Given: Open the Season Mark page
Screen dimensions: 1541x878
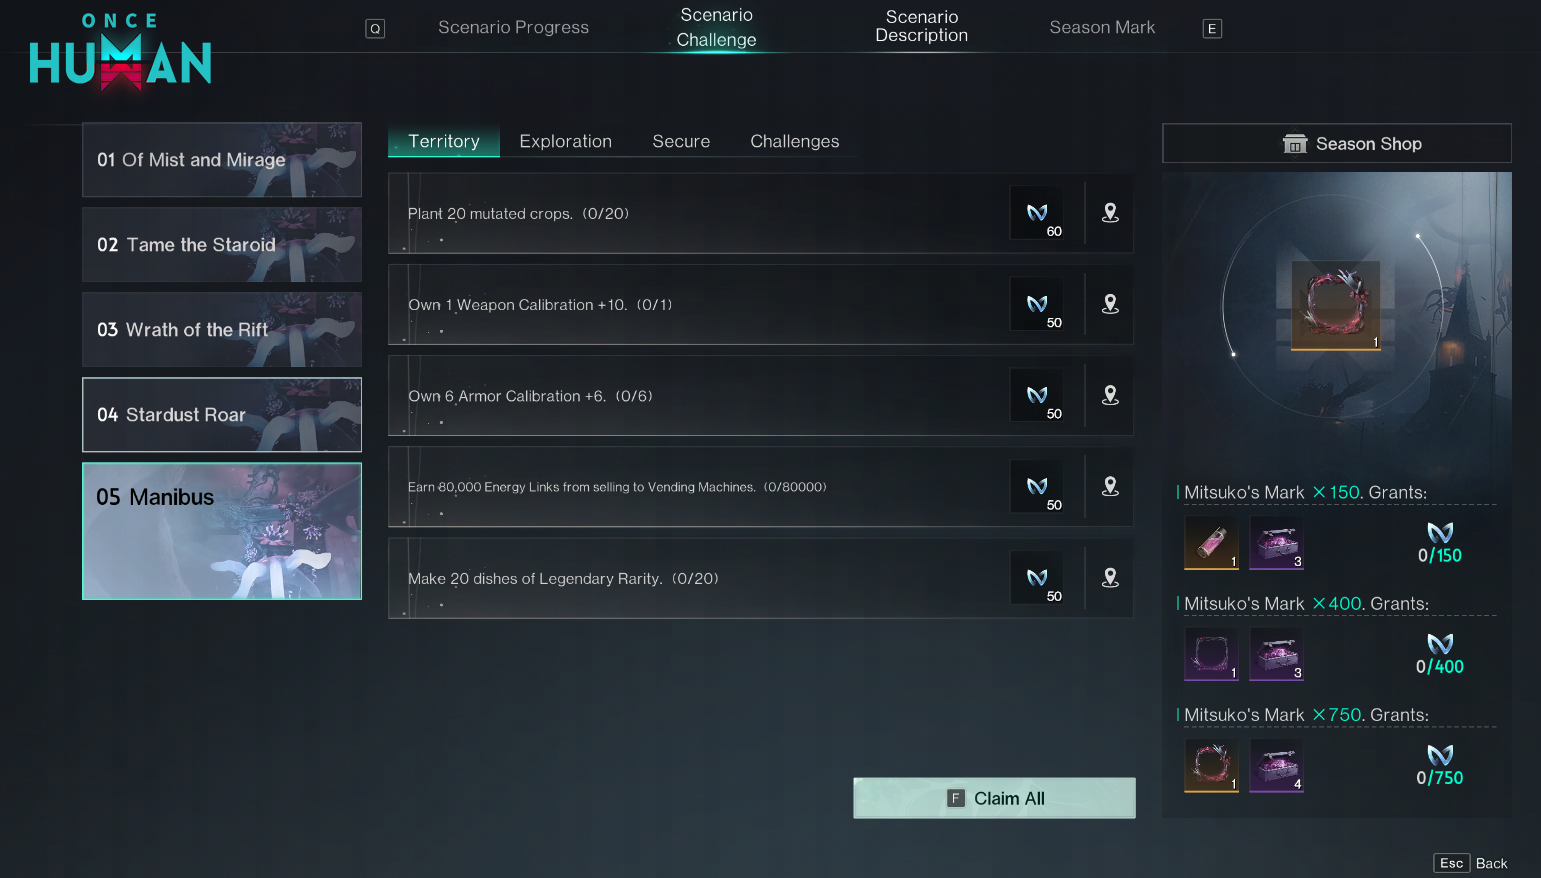Looking at the screenshot, I should click(x=1102, y=27).
